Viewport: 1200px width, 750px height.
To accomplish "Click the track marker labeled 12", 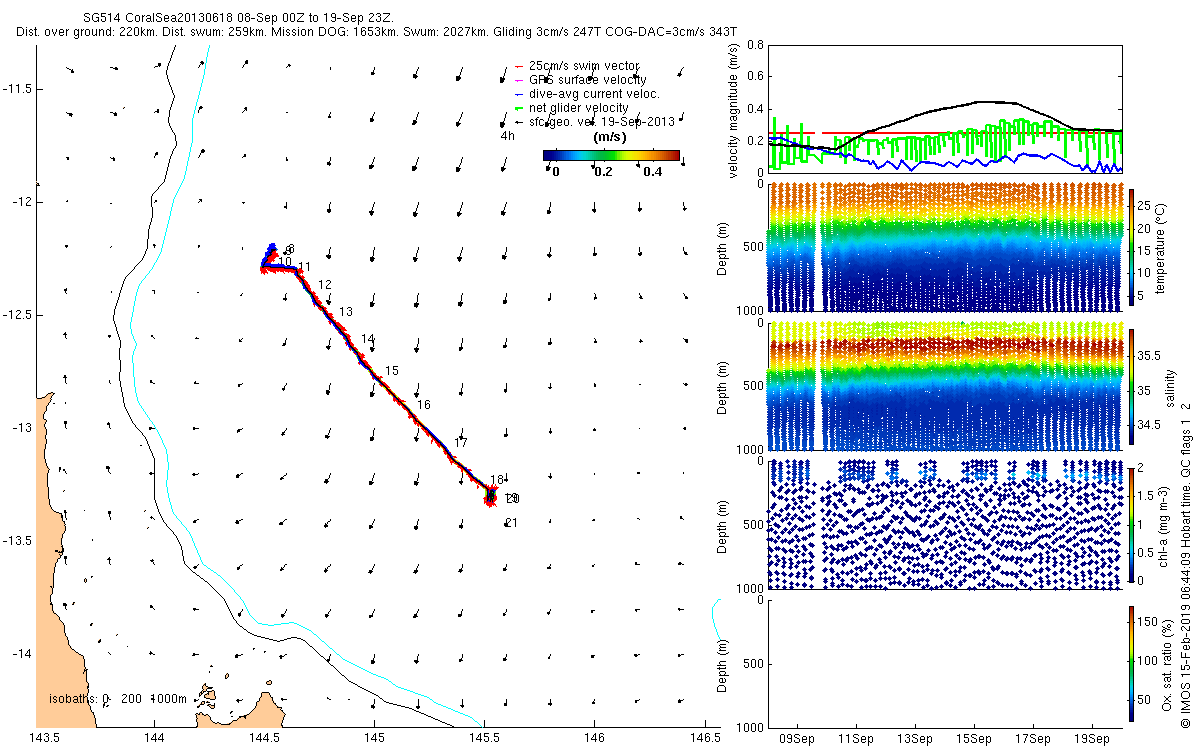I will pos(324,285).
